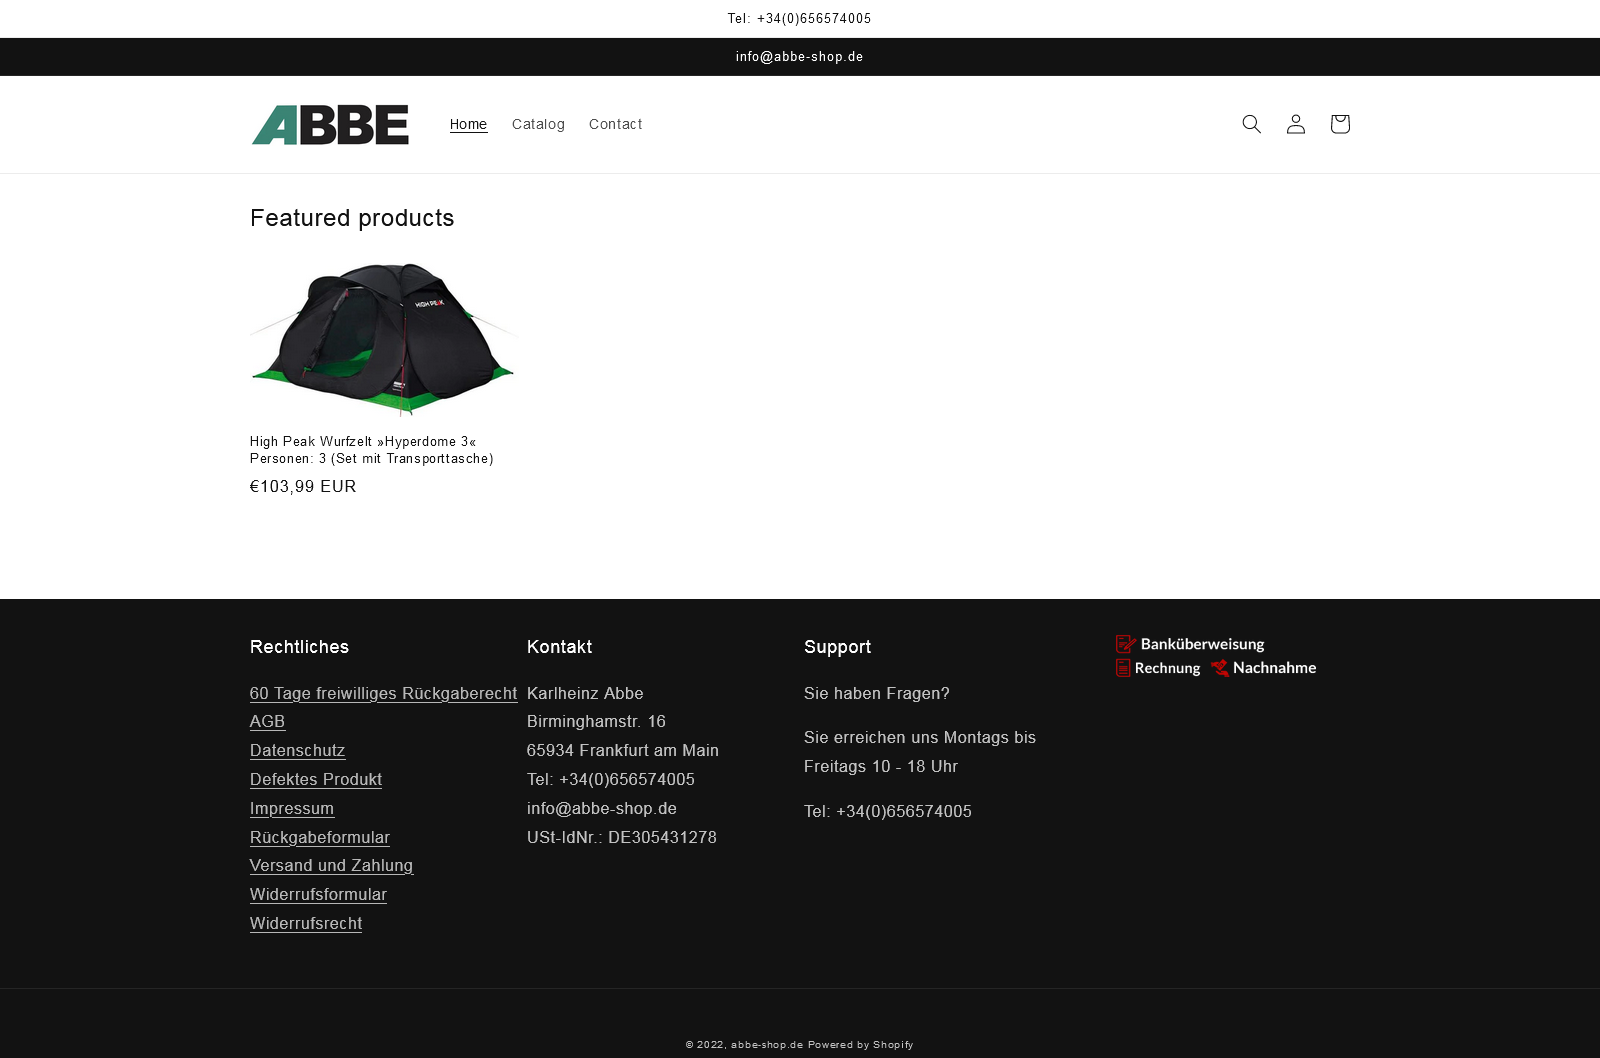Screen dimensions: 1600x1058
Task: Open the account login icon
Action: [x=1295, y=124]
